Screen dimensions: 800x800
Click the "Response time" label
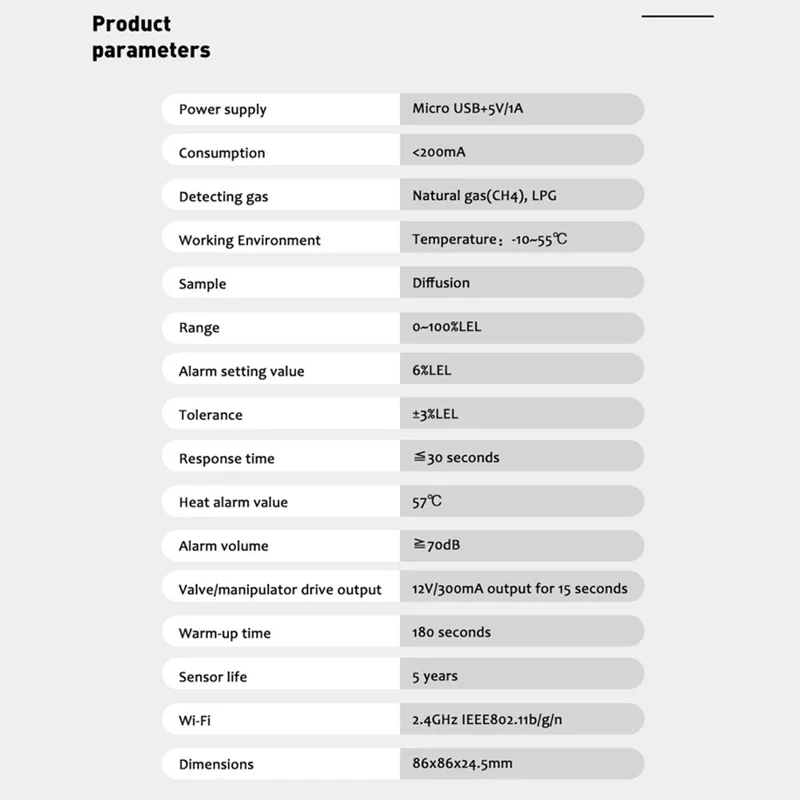click(x=226, y=459)
